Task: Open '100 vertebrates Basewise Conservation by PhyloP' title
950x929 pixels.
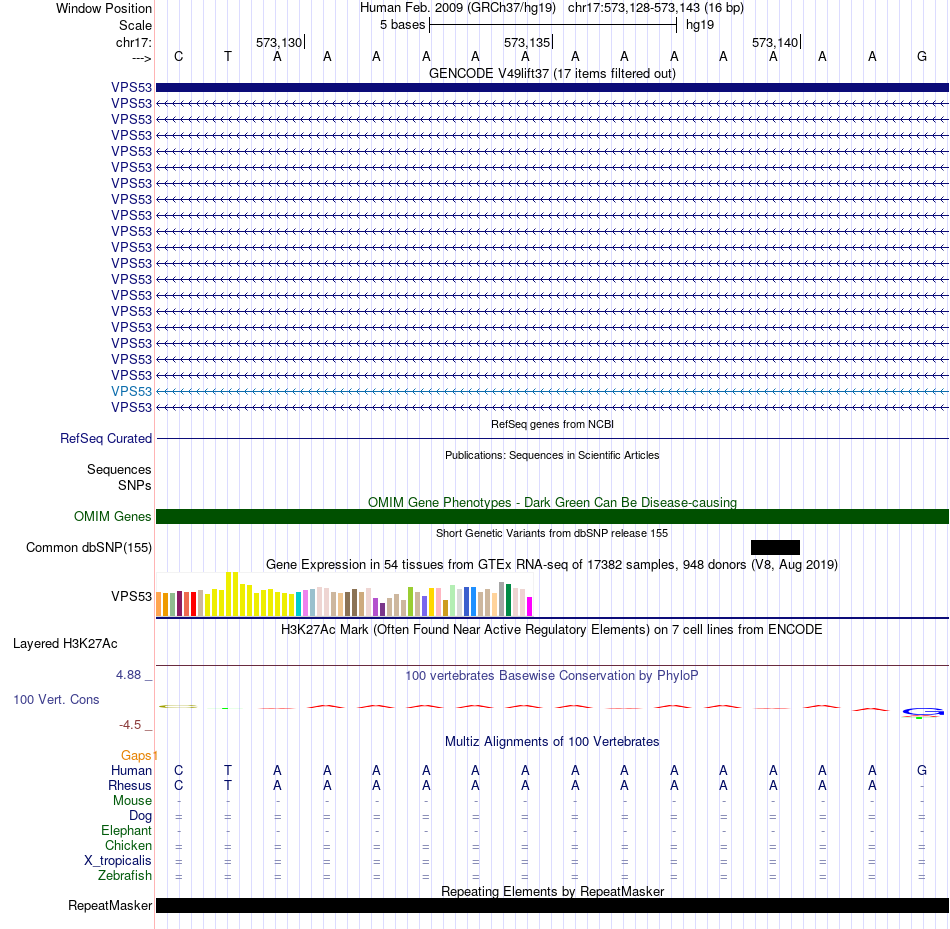Action: (552, 675)
